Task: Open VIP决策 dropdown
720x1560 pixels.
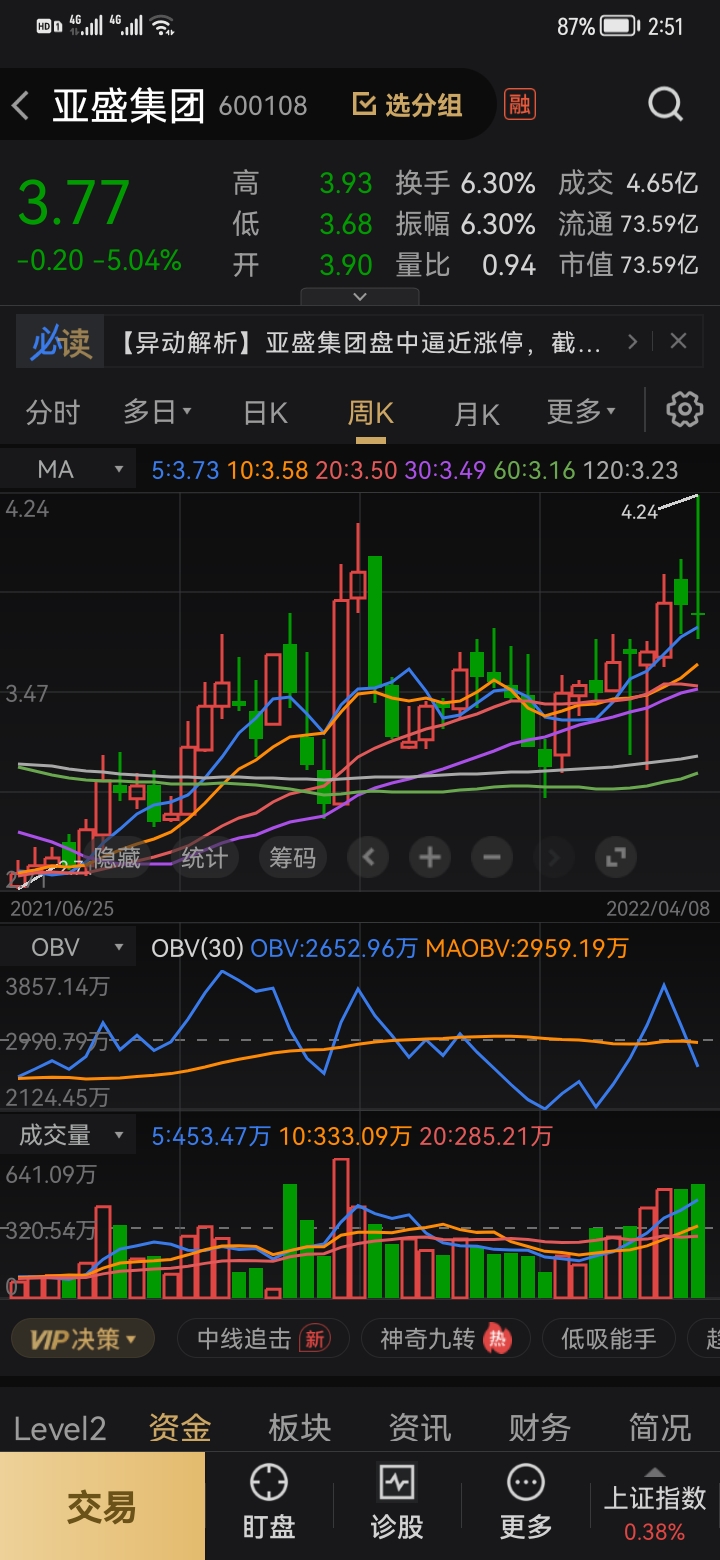Action: point(83,1339)
